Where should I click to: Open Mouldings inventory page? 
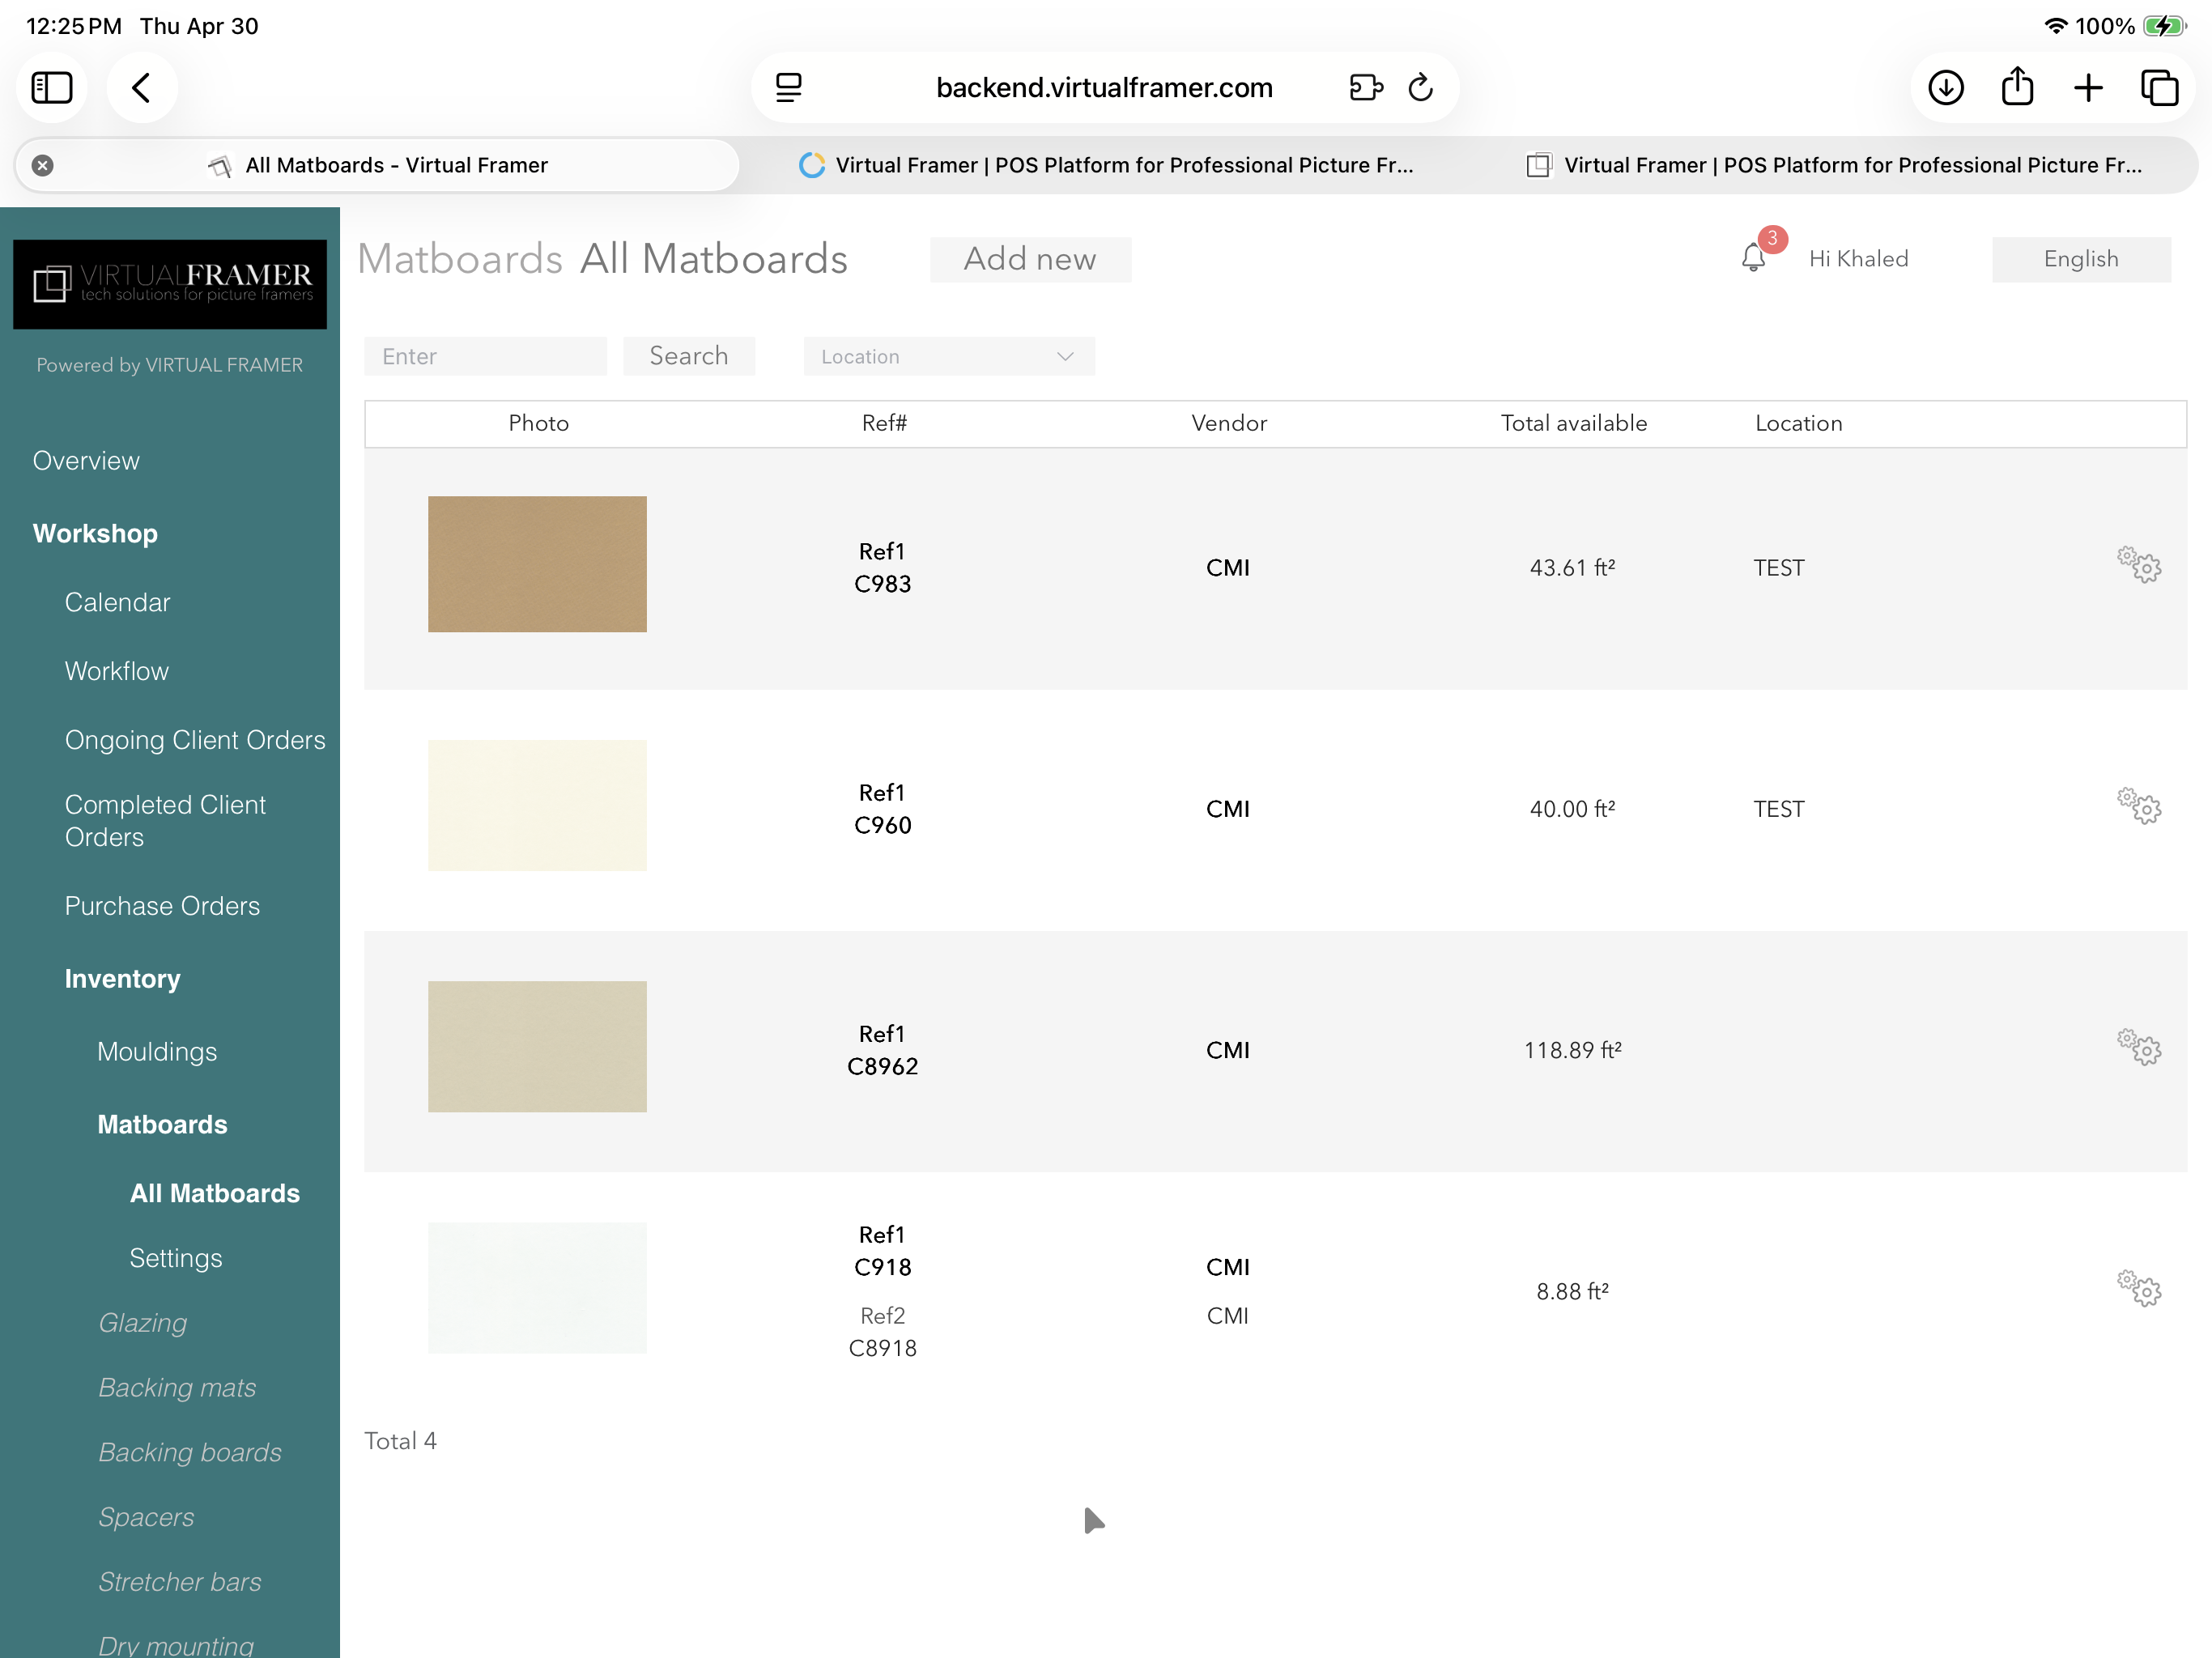point(157,1052)
